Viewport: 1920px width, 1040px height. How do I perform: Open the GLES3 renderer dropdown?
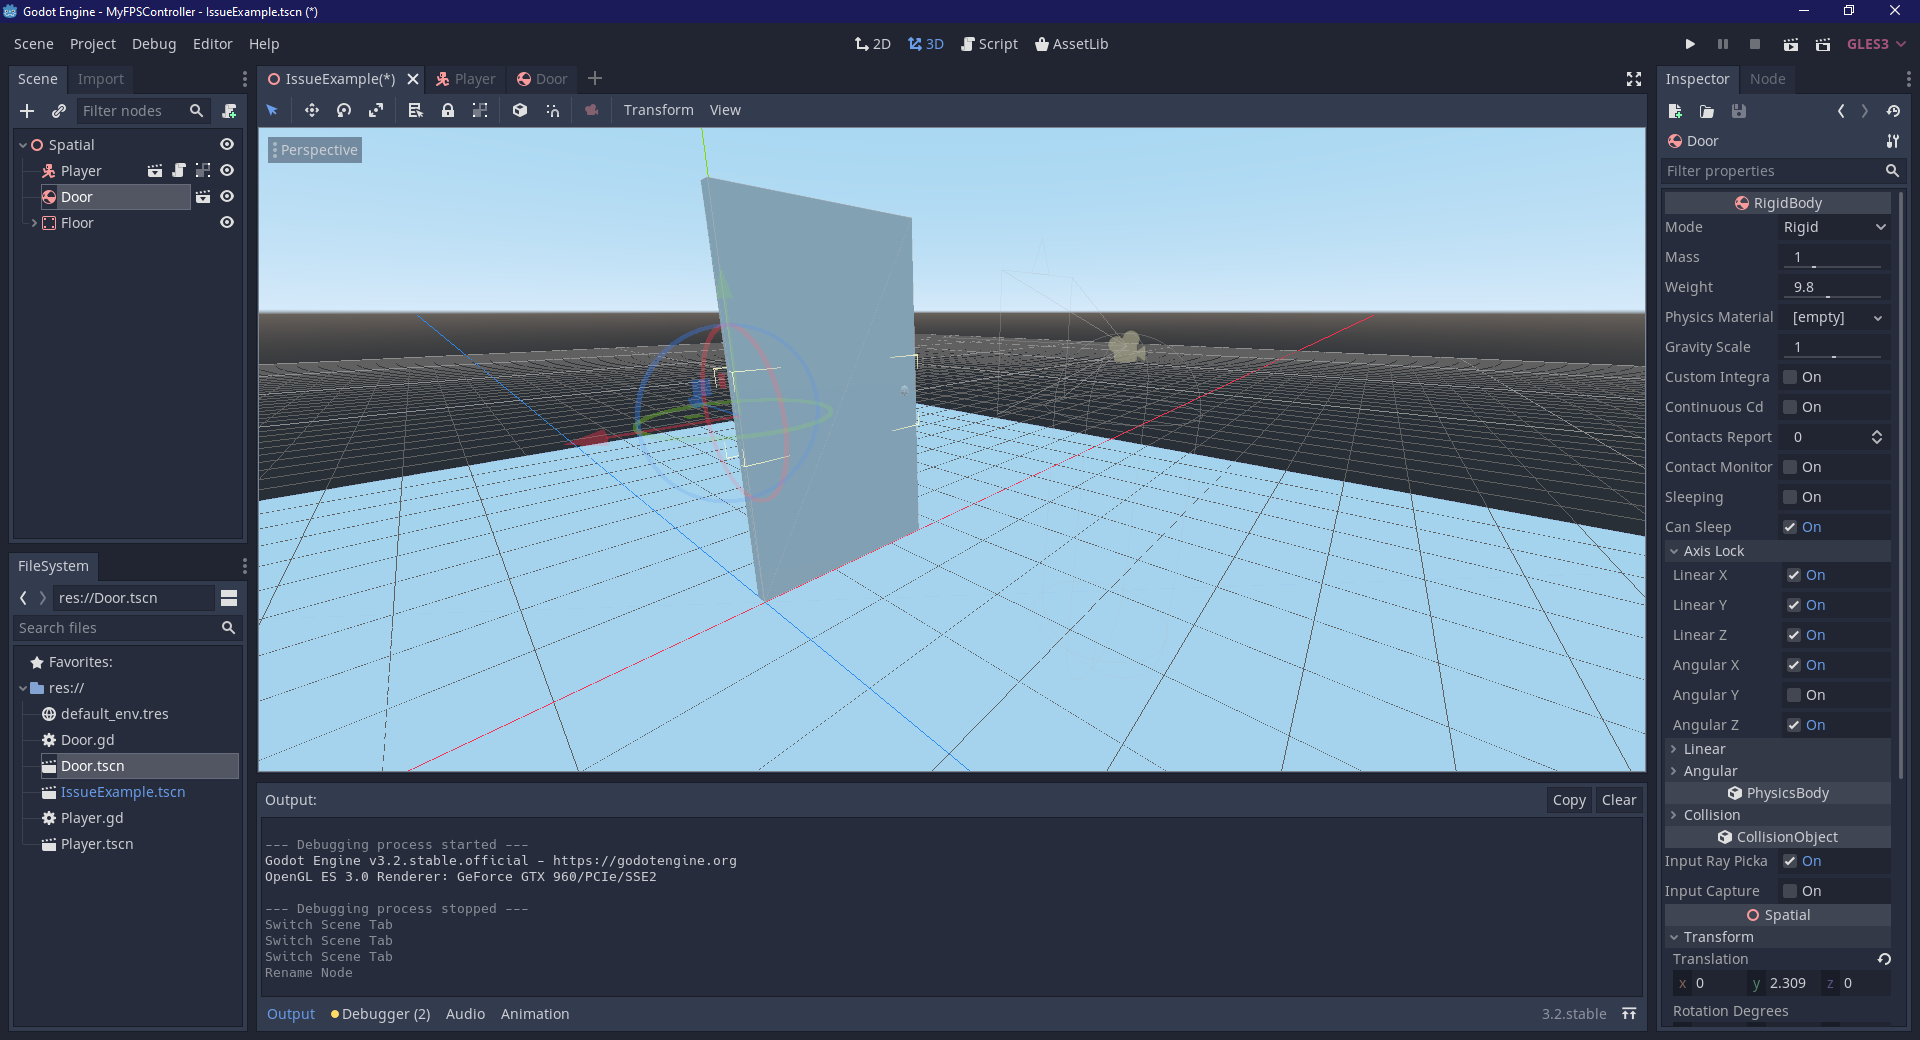tap(1876, 44)
